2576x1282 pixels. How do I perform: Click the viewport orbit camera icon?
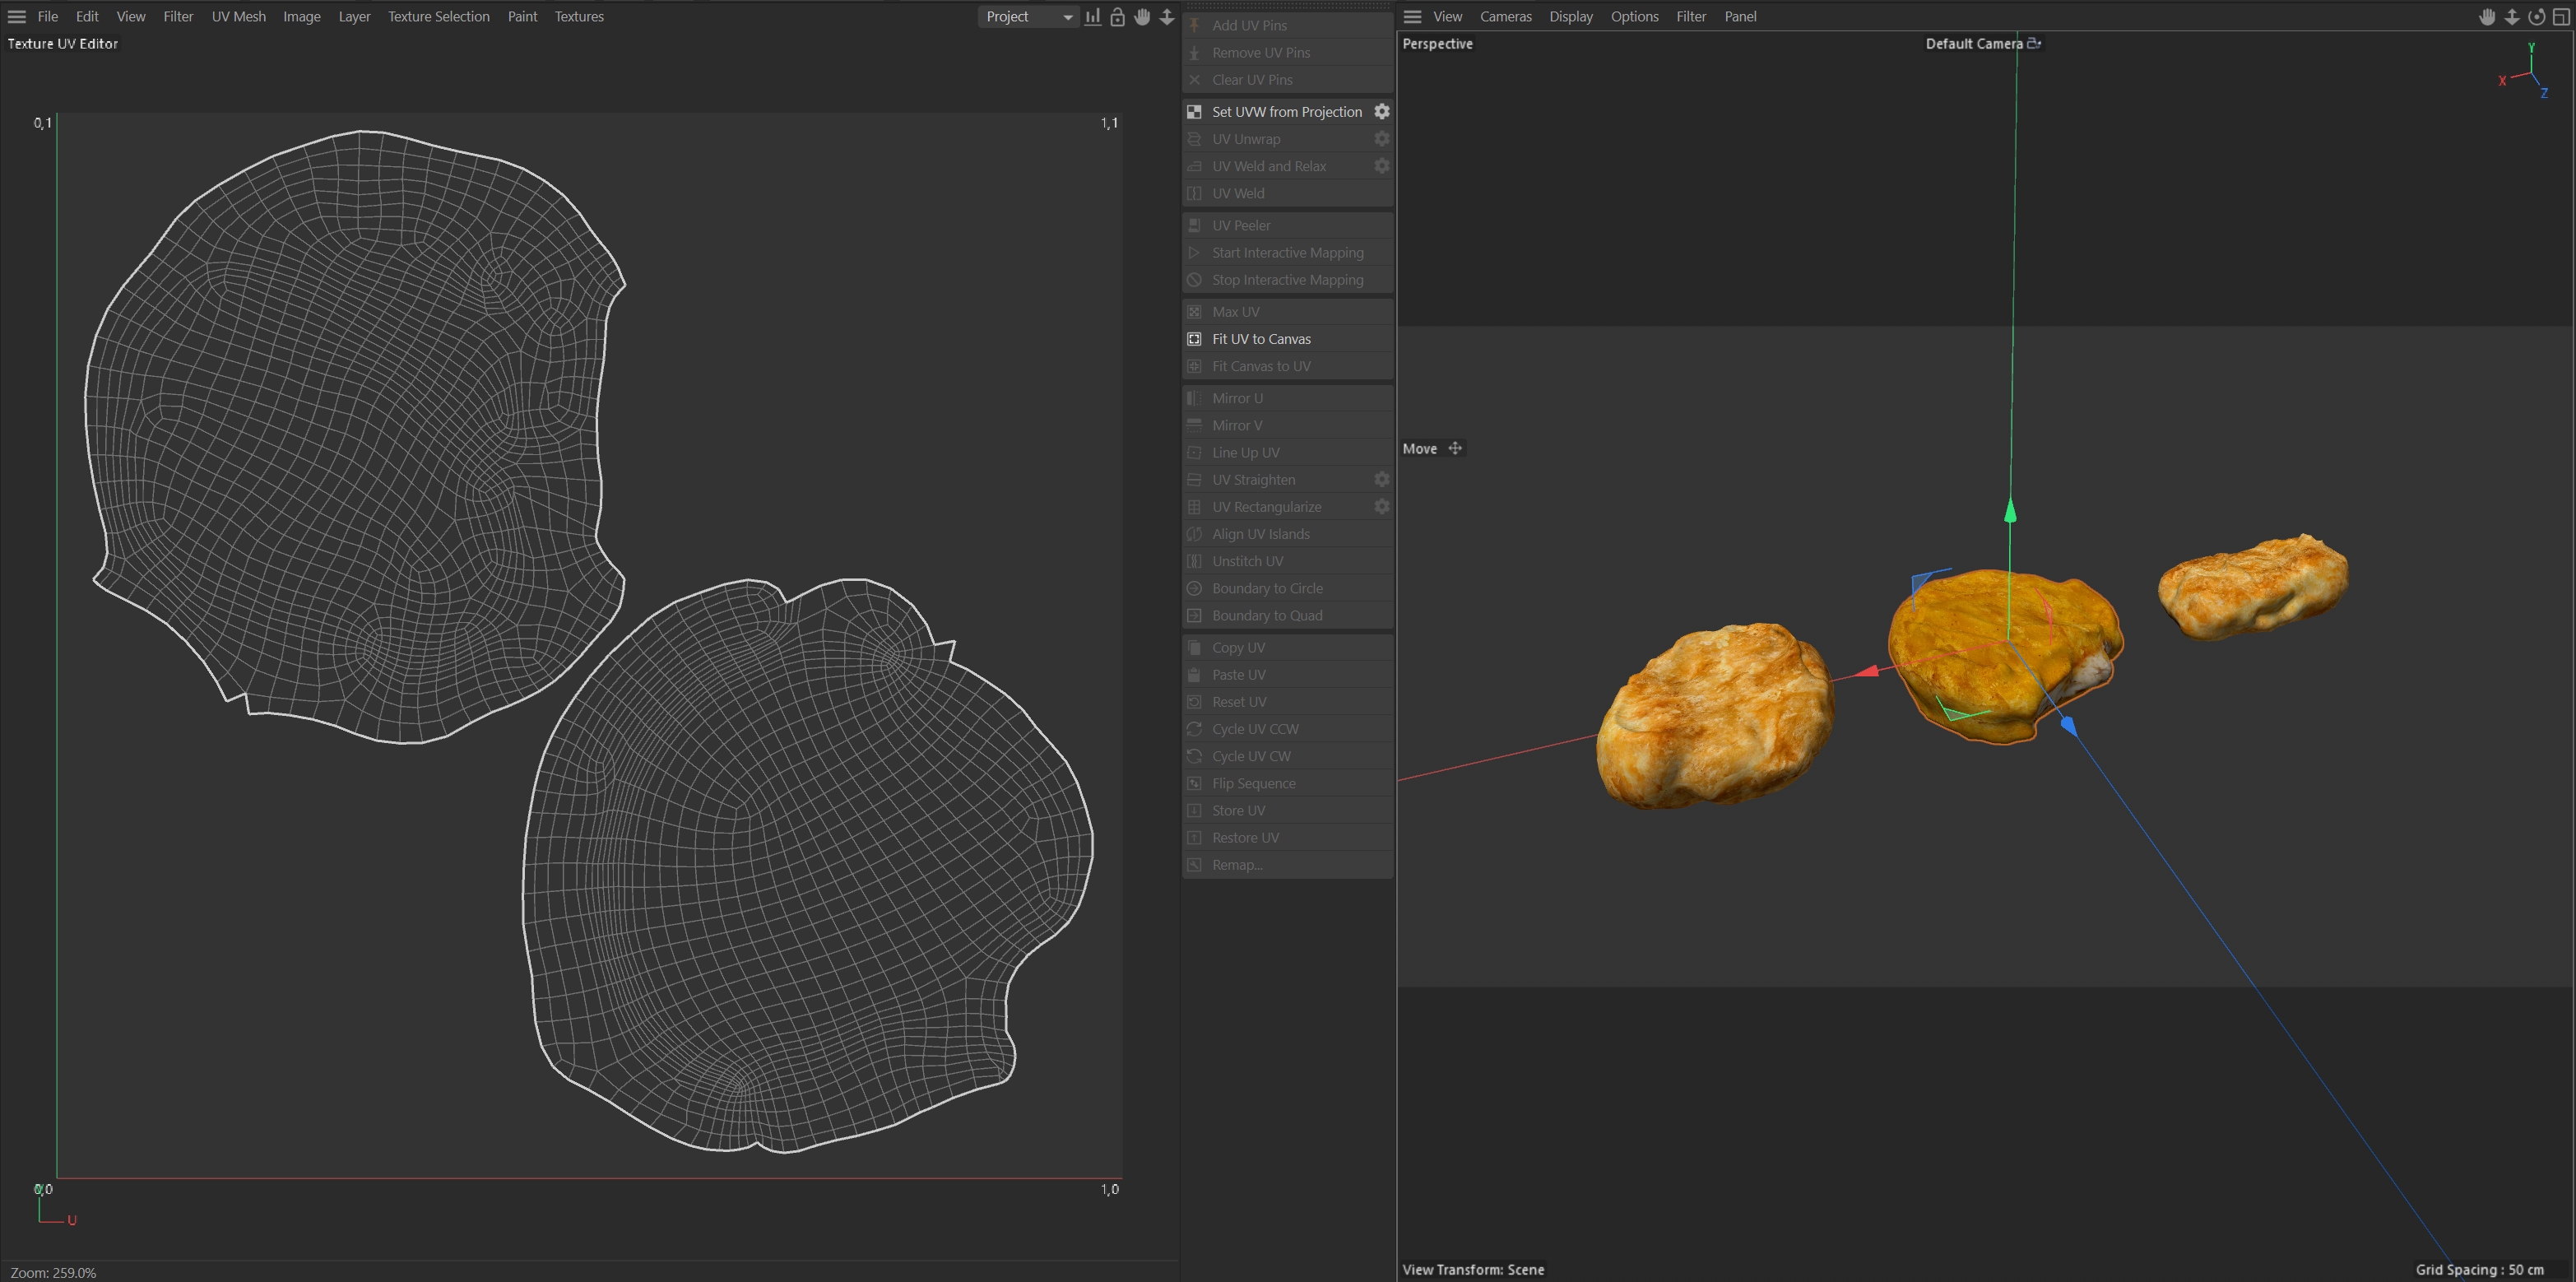[2536, 16]
